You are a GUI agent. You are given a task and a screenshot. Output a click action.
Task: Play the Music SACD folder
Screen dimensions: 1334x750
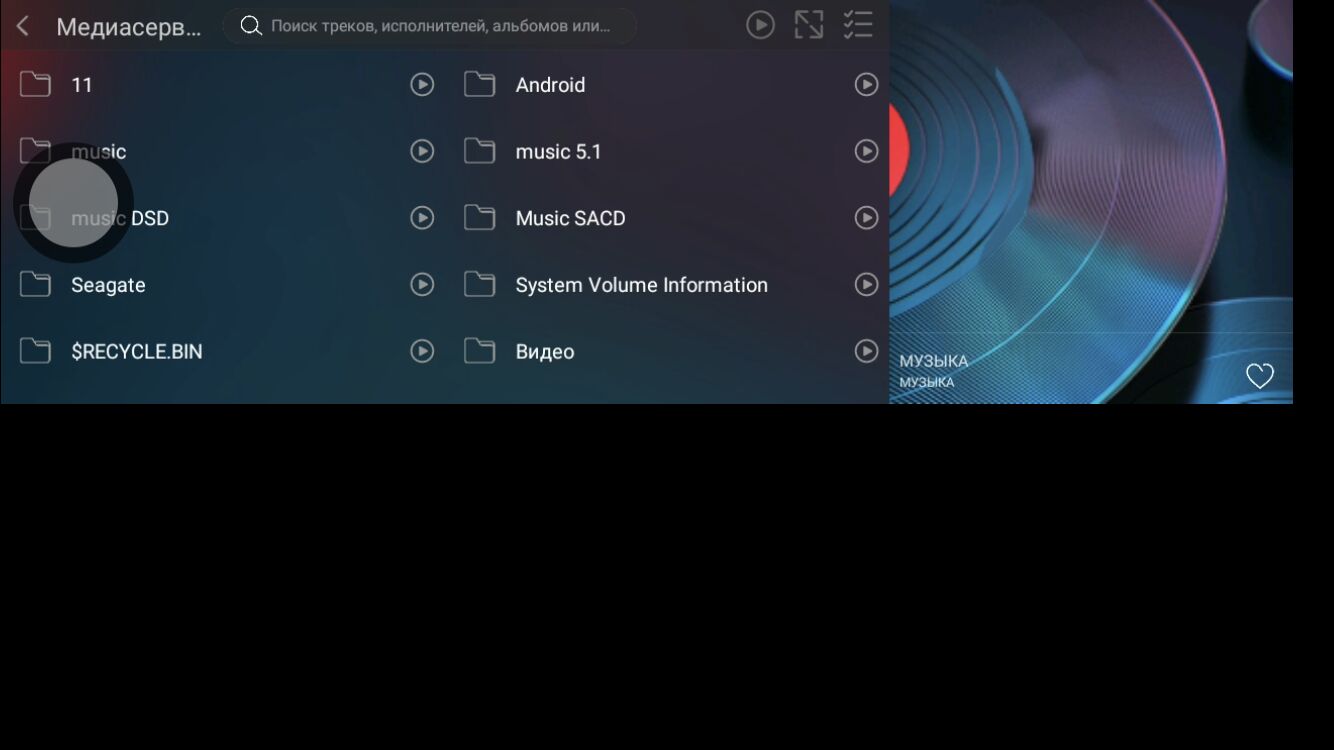coord(866,218)
